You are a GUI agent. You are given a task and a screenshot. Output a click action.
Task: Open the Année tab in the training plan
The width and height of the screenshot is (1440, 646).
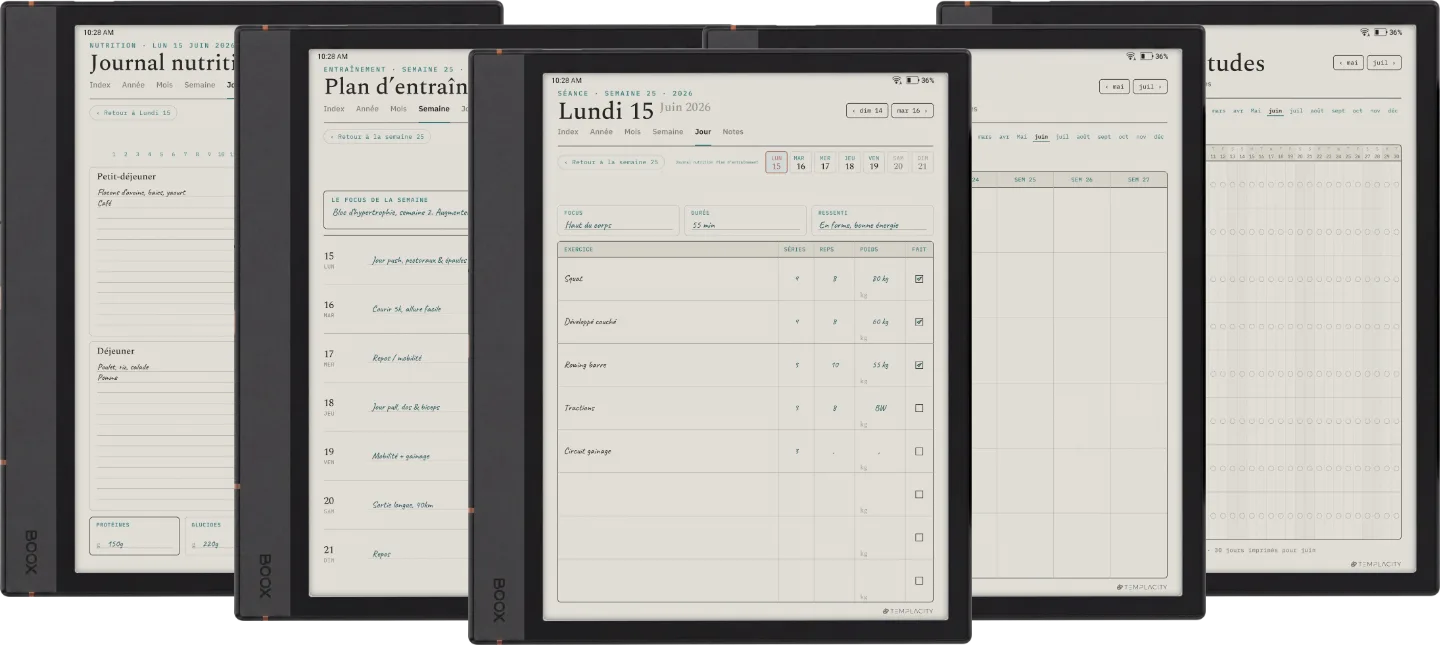367,109
